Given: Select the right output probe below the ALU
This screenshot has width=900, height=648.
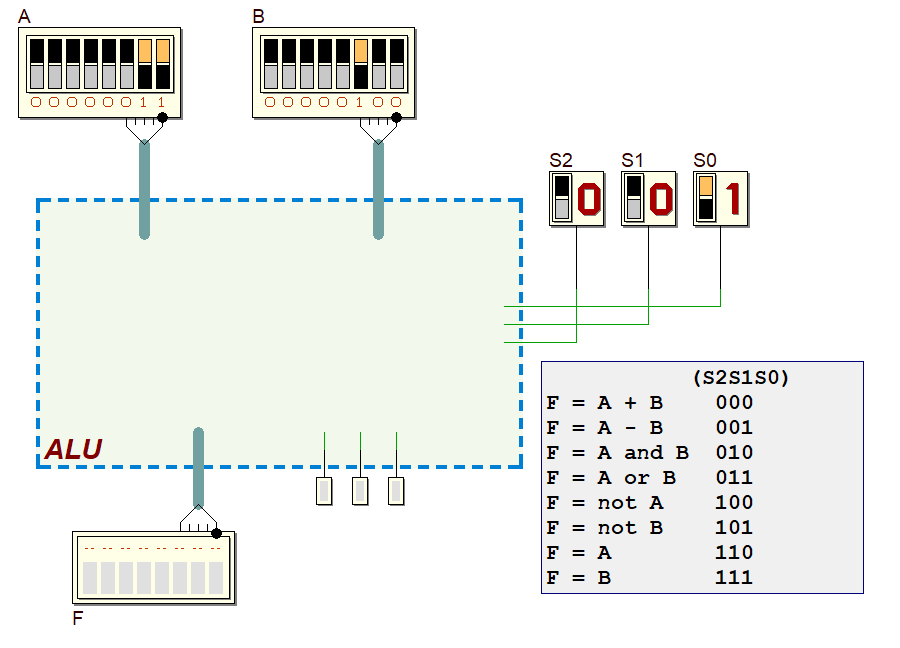Looking at the screenshot, I should [396, 491].
